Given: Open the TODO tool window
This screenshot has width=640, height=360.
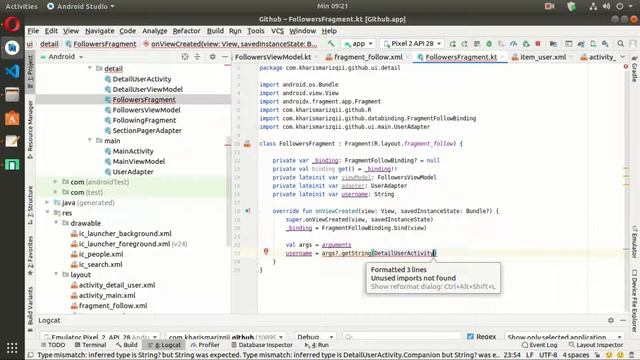Looking at the screenshot, I should 53,345.
